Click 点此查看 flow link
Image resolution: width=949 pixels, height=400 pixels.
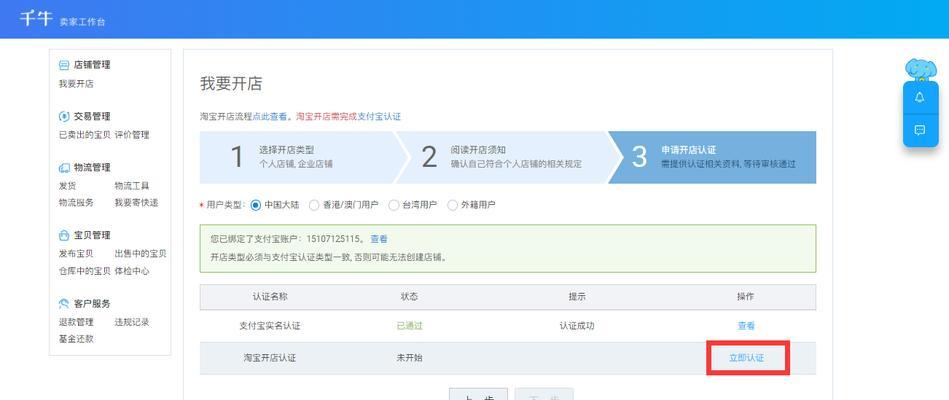[270, 117]
